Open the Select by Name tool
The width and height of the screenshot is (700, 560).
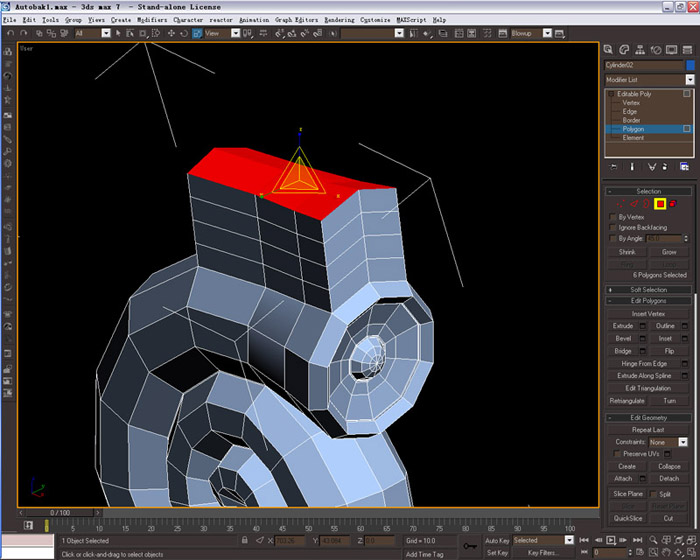coord(130,33)
